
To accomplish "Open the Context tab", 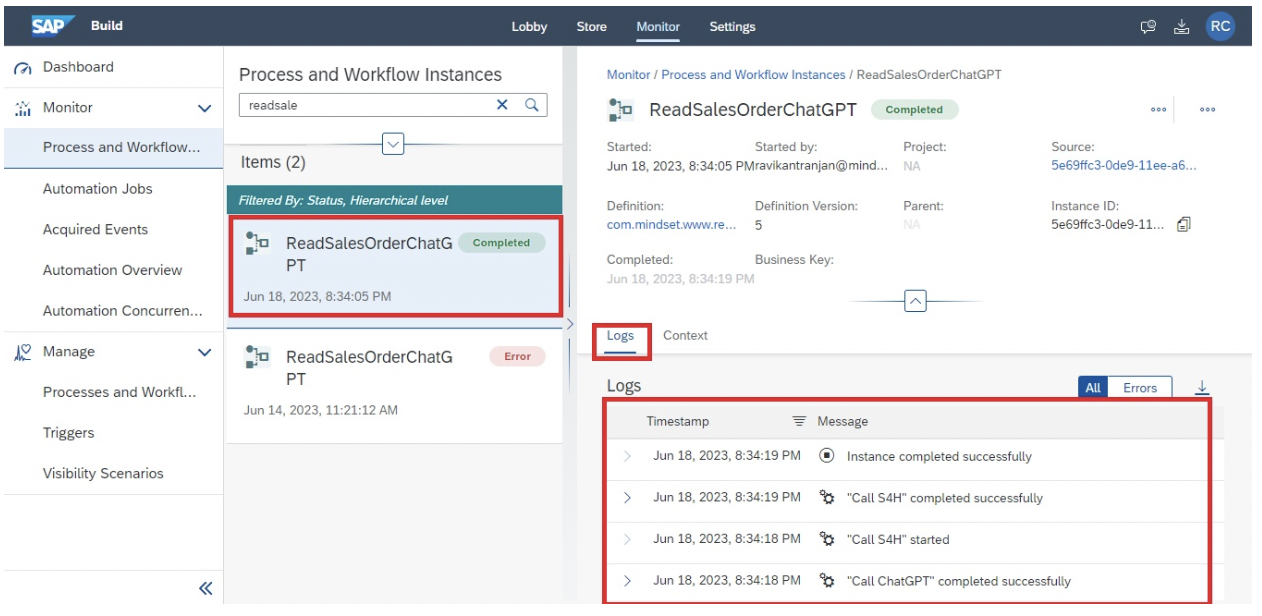I will tap(685, 336).
